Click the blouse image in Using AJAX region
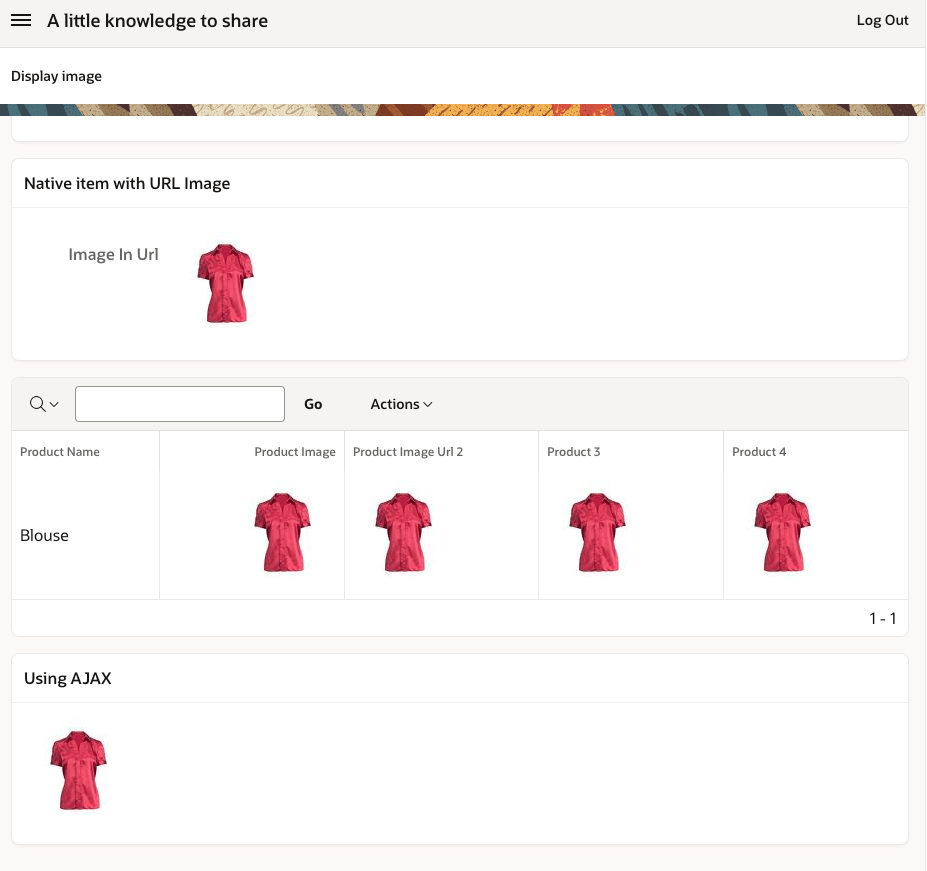927x871 pixels. [x=78, y=769]
